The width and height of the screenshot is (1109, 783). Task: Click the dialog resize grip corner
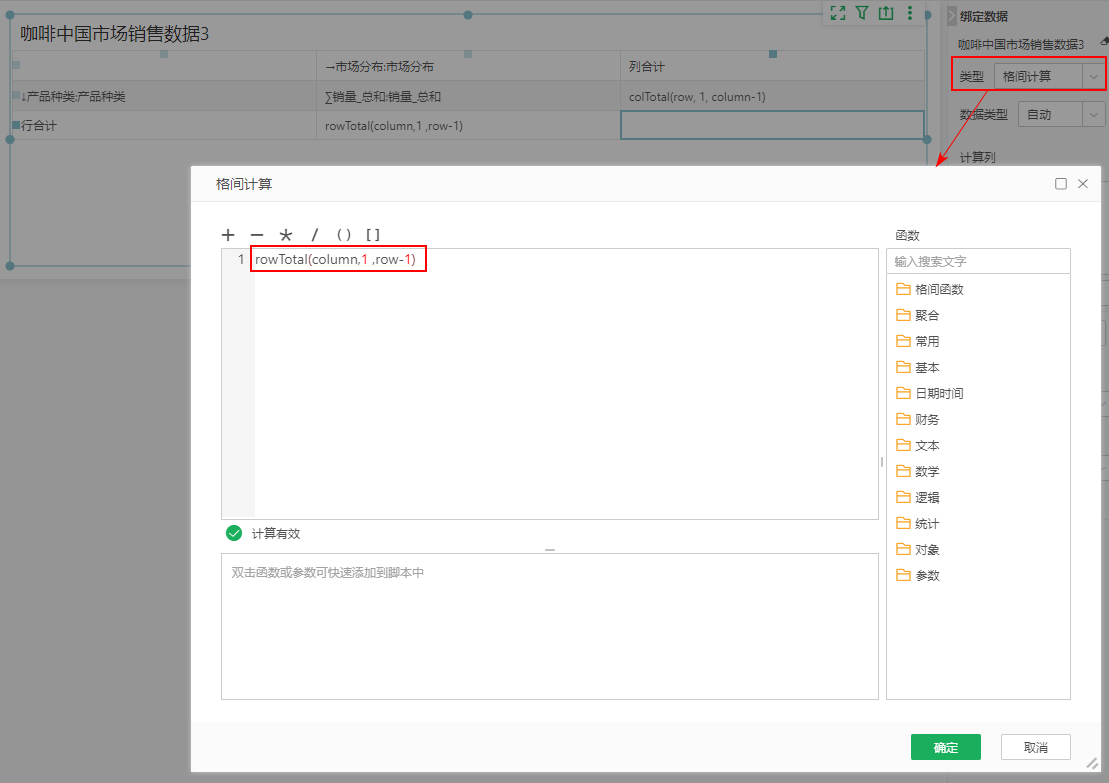pyautogui.click(x=1093, y=764)
